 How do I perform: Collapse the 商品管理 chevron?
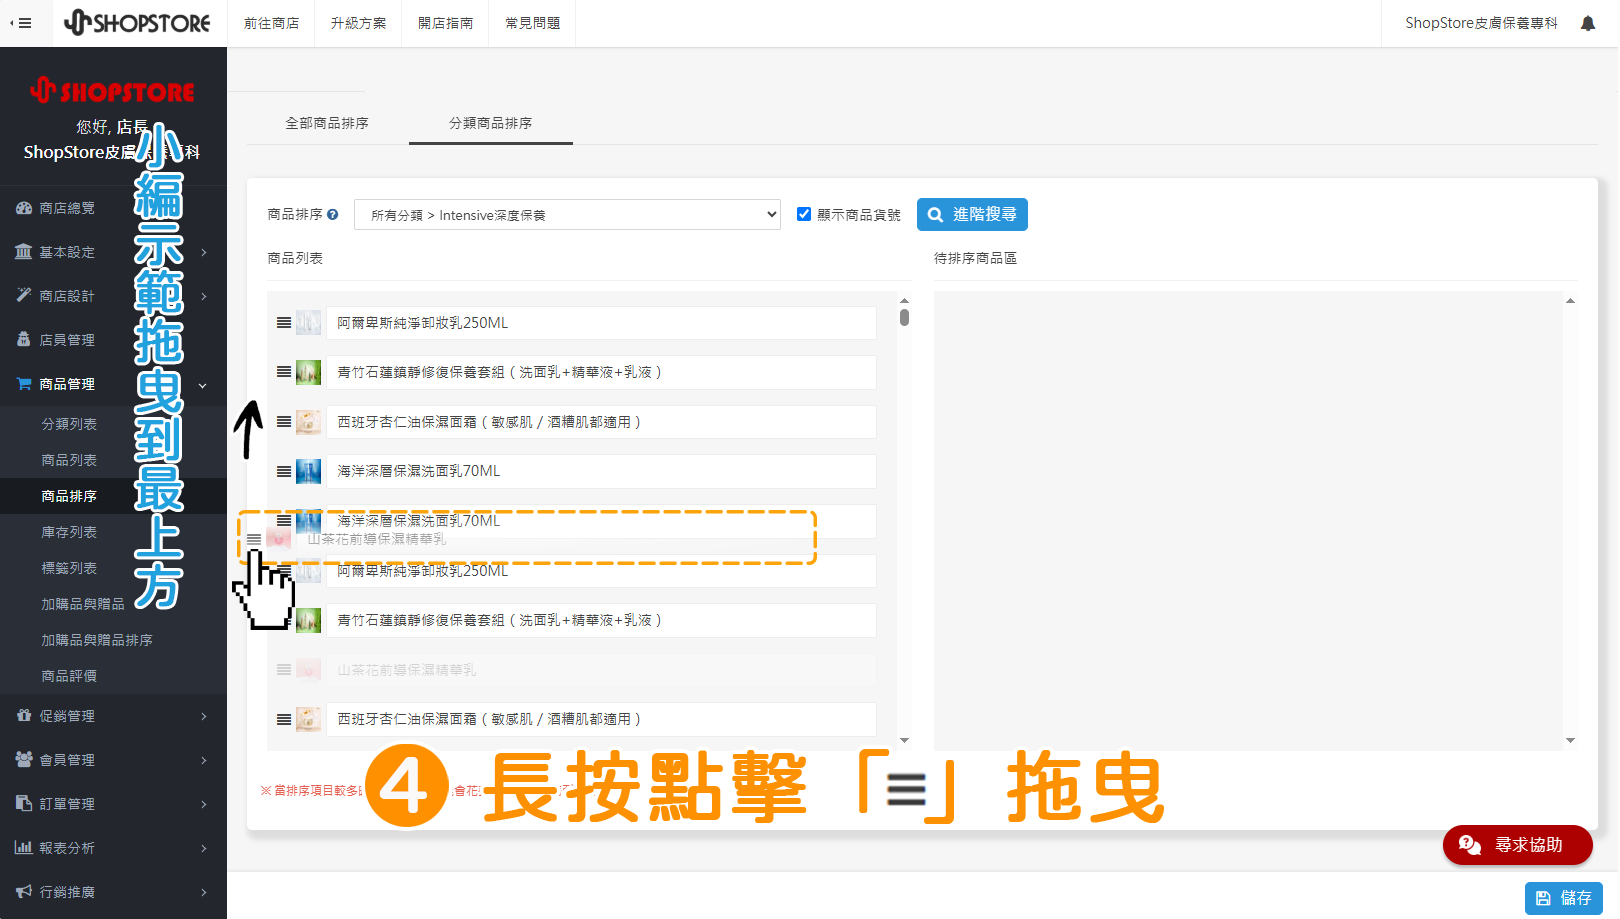point(203,385)
